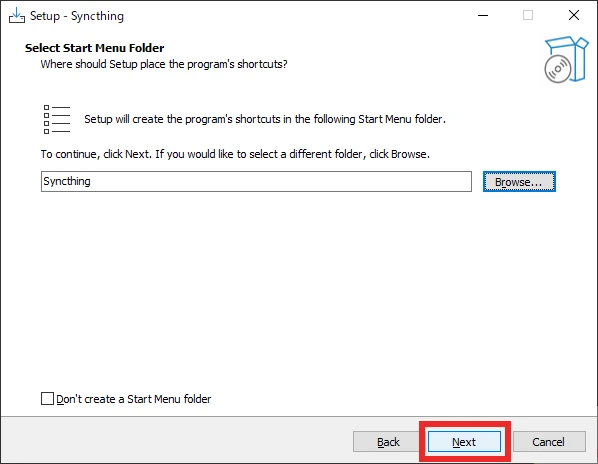Viewport: 598px width, 464px height.
Task: Cancel the Syncthing installation
Action: point(549,442)
